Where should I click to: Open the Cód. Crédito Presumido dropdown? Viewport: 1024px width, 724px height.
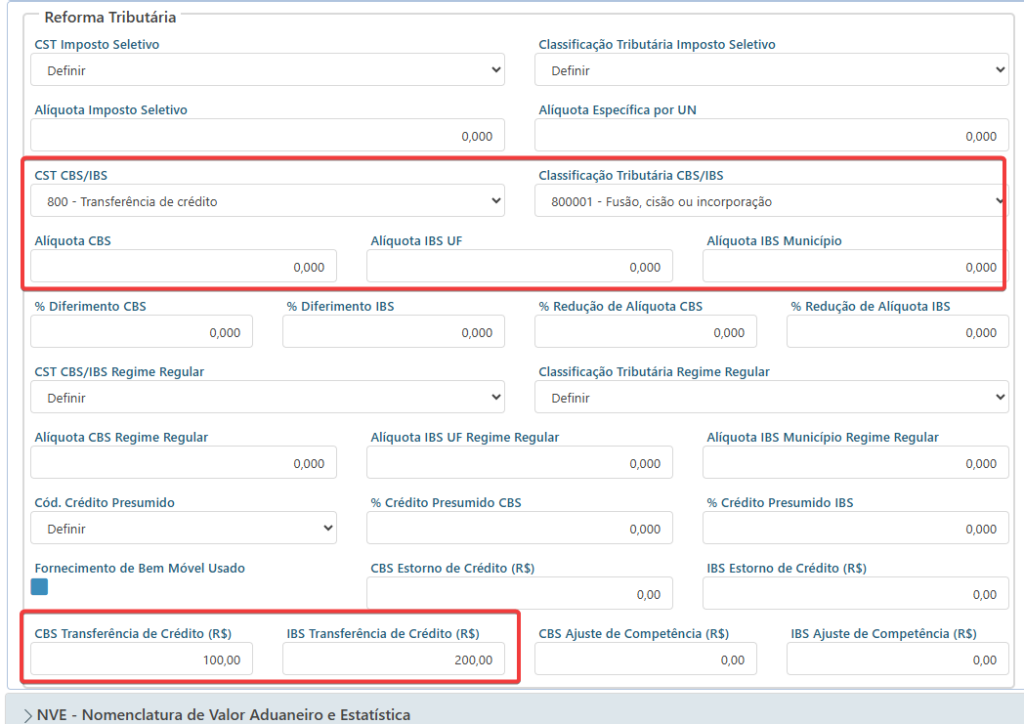click(x=184, y=528)
